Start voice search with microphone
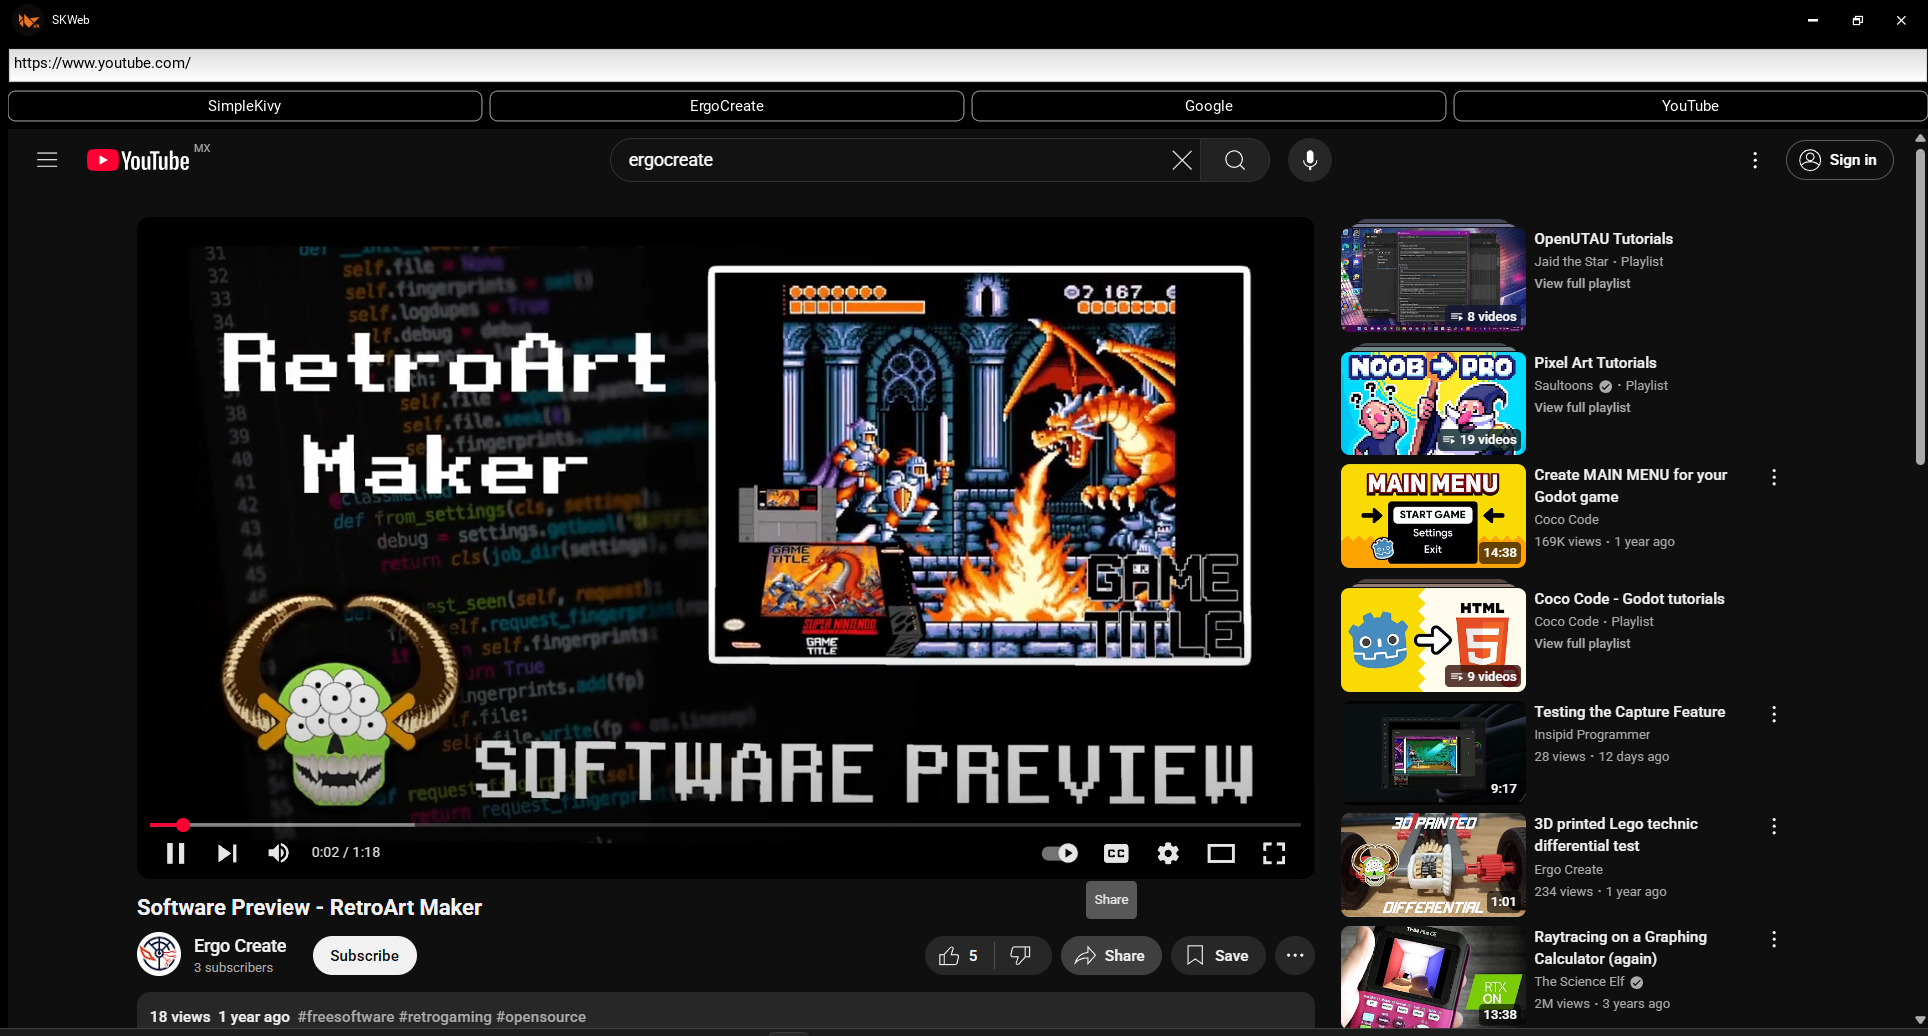This screenshot has height=1036, width=1928. click(x=1309, y=160)
